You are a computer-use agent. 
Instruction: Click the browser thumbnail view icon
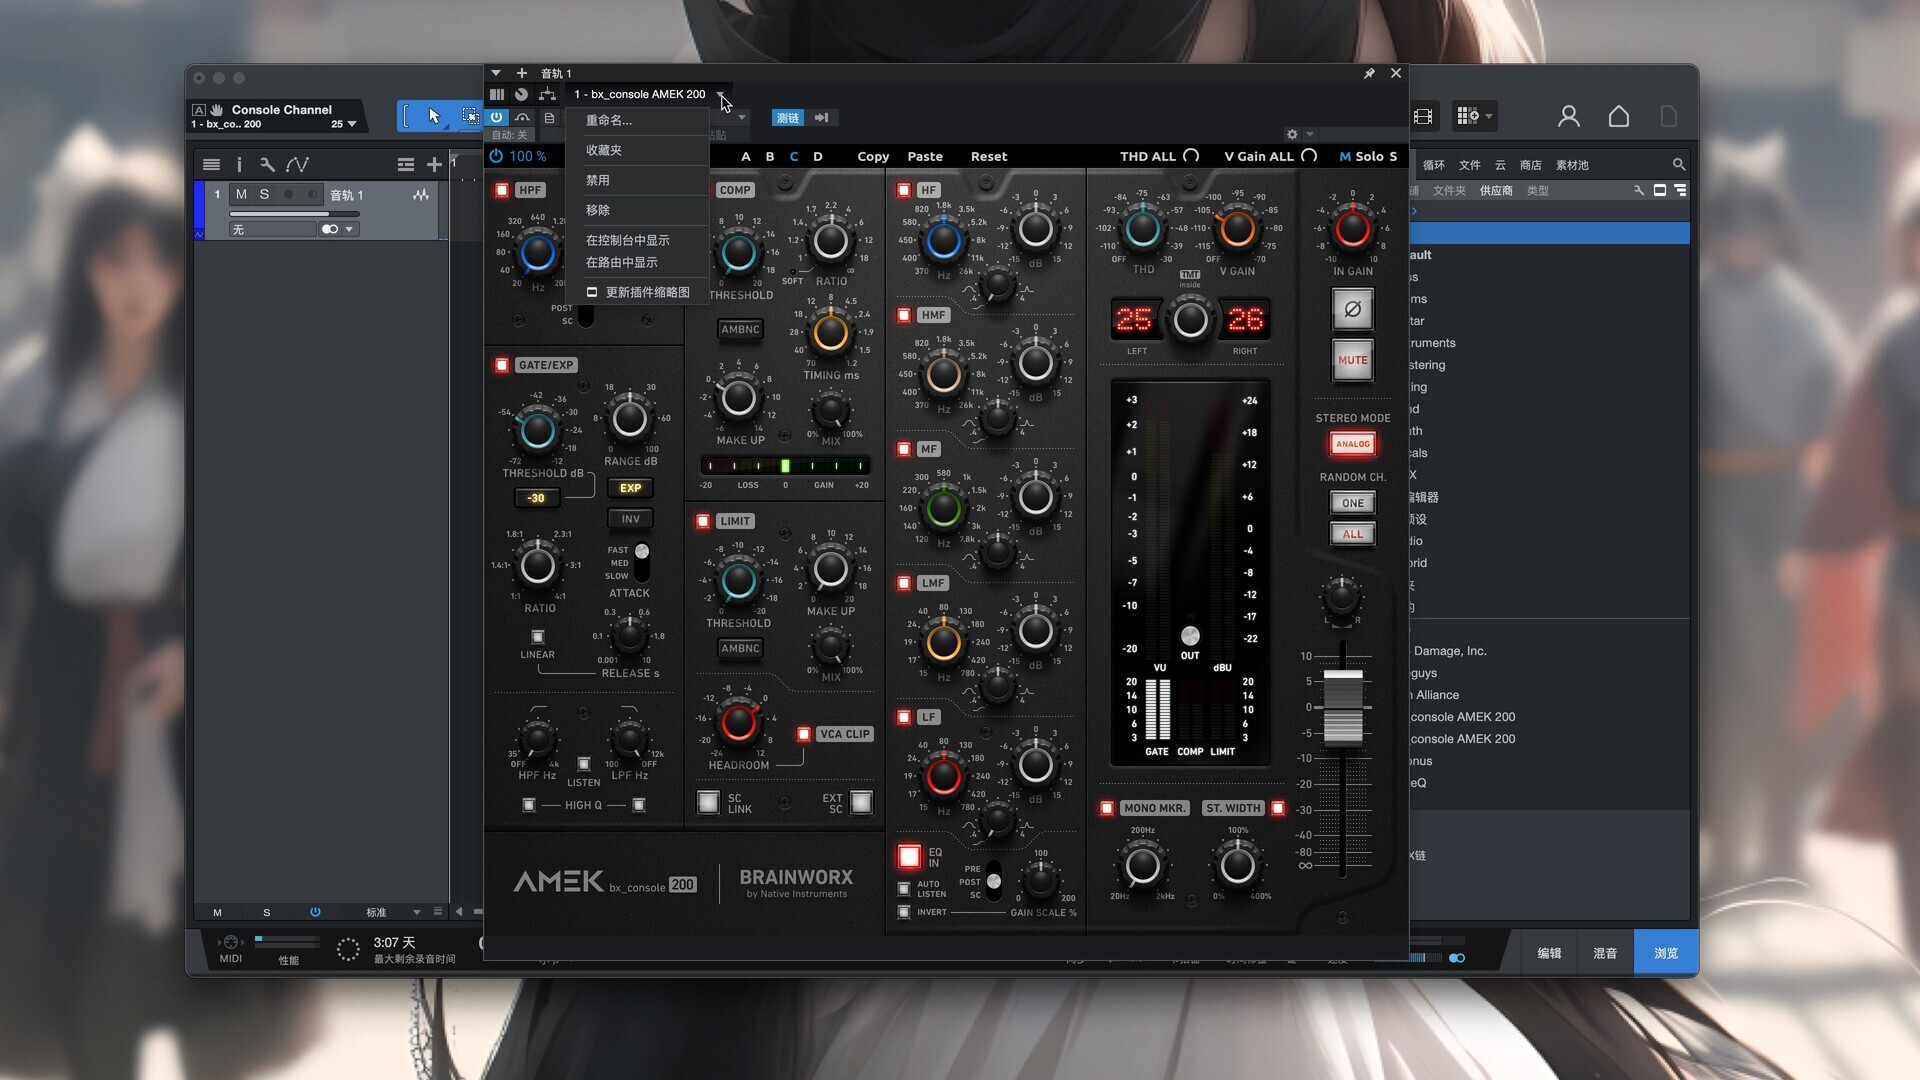(1660, 190)
